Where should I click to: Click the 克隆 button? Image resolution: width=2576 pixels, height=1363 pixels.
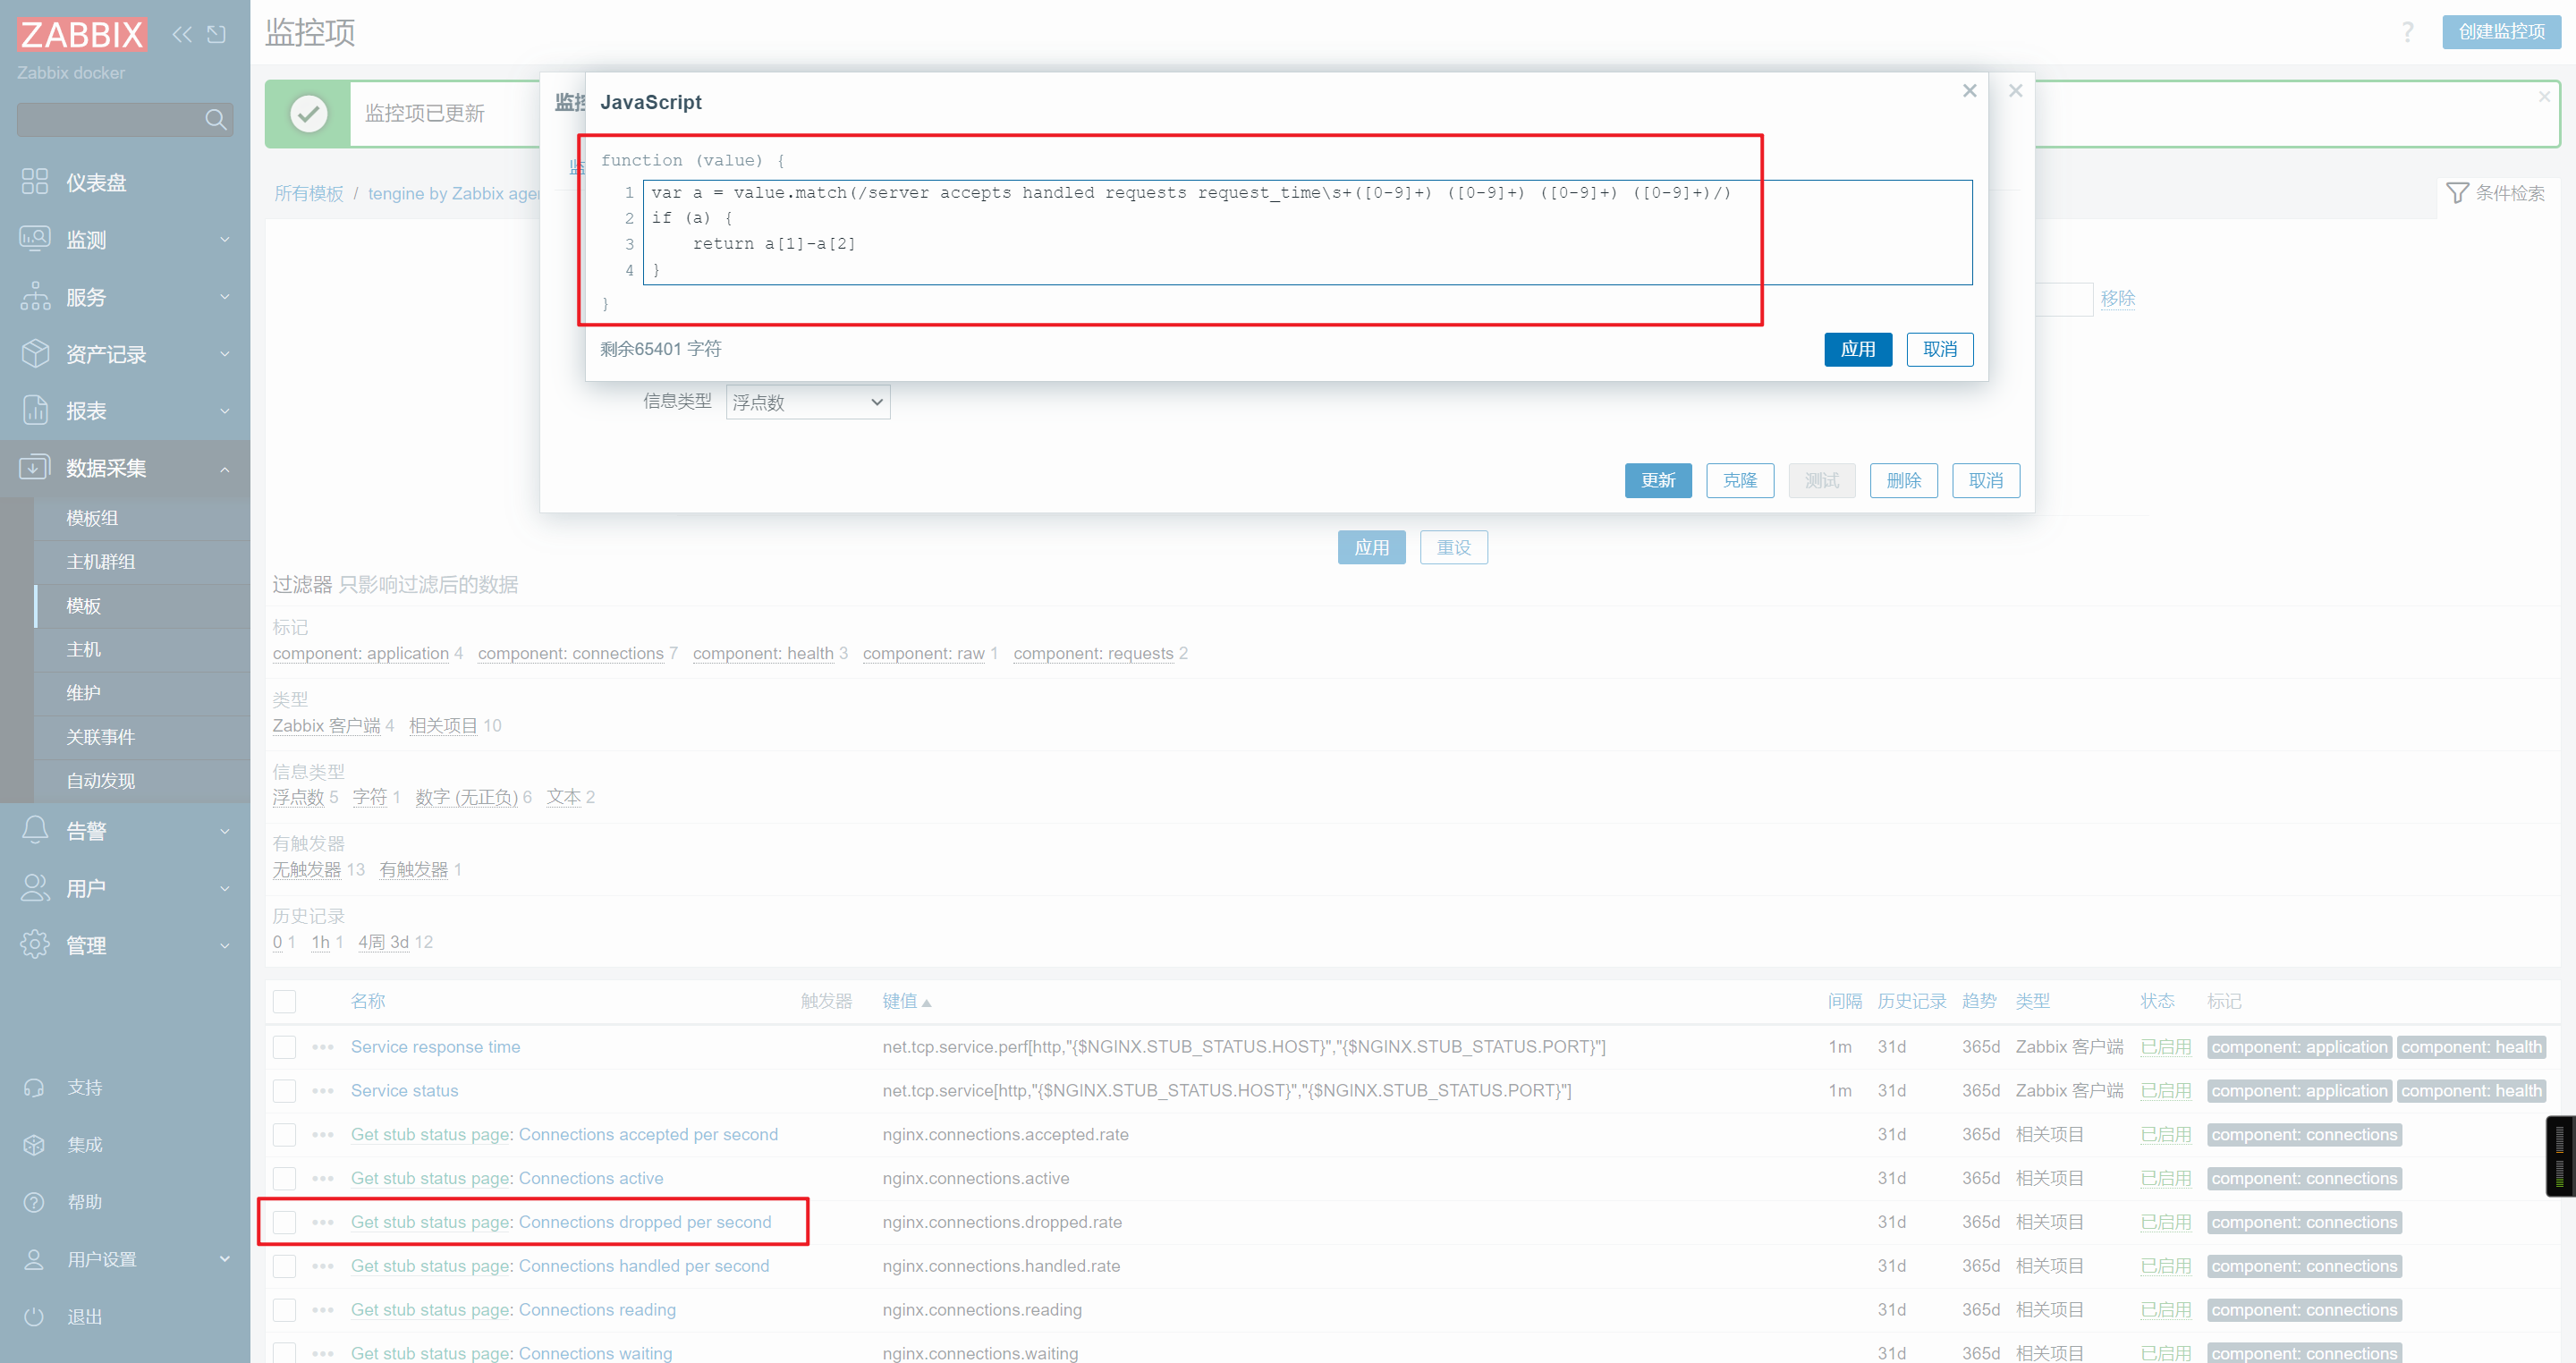point(1740,480)
